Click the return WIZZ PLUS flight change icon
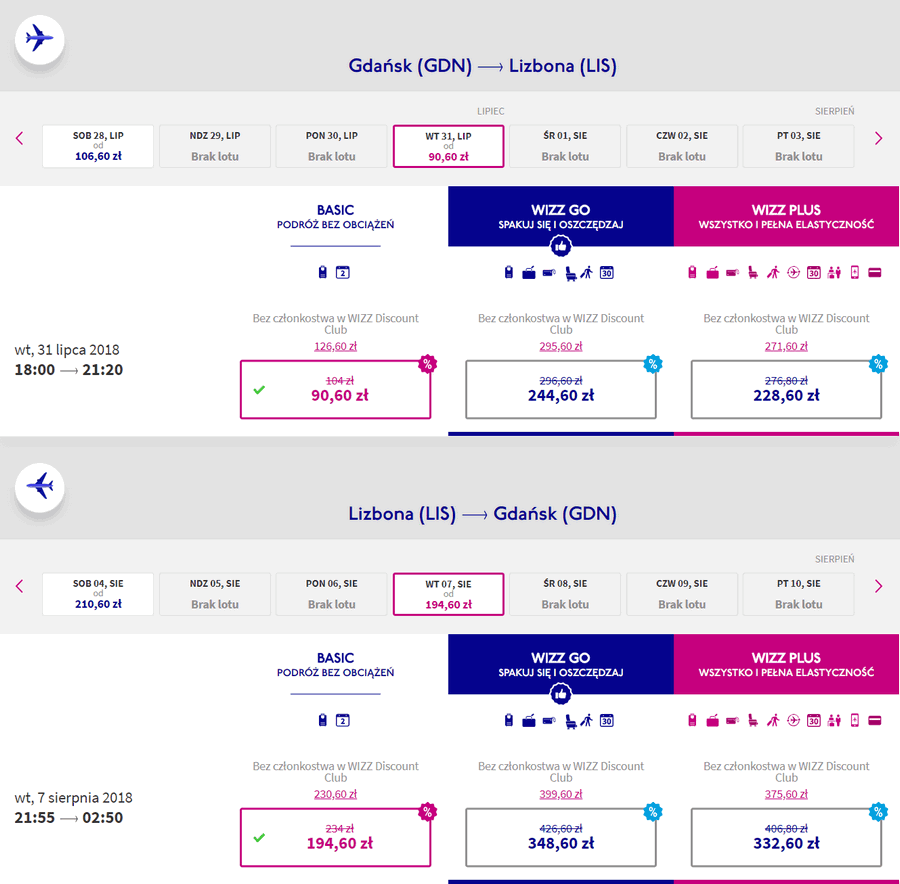The image size is (900, 884). (x=793, y=720)
